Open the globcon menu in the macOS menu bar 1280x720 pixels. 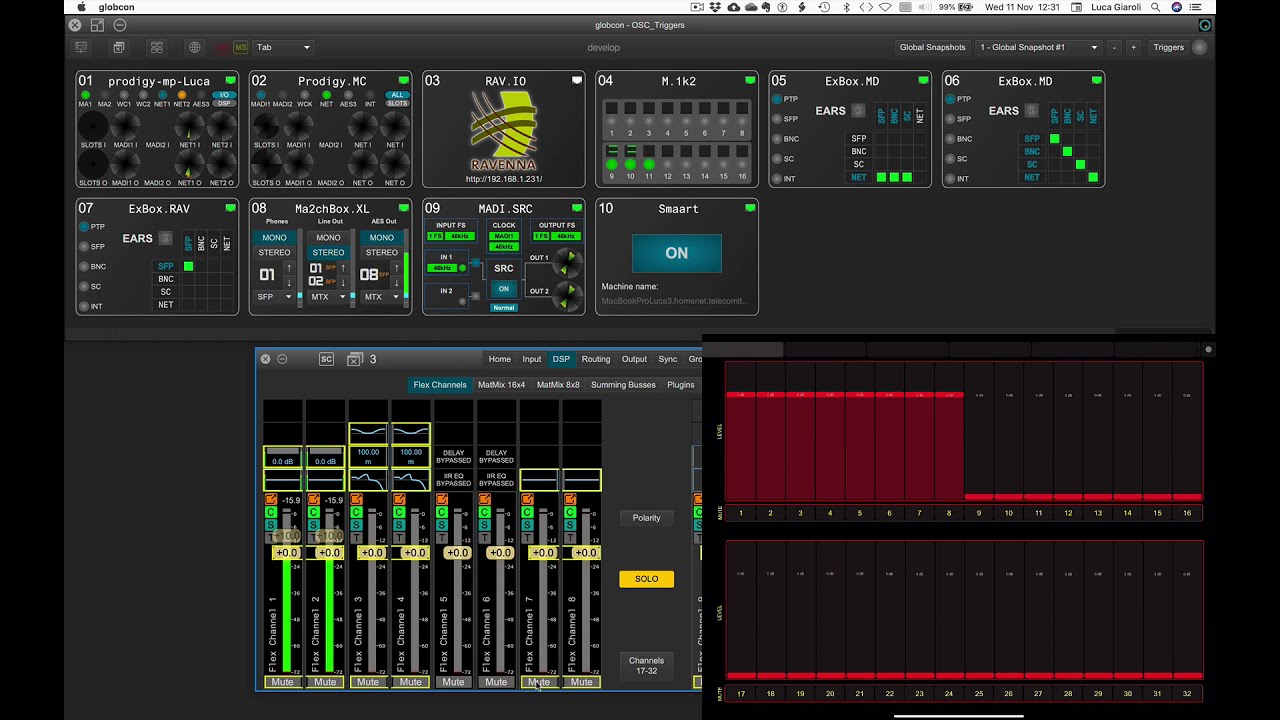click(117, 7)
